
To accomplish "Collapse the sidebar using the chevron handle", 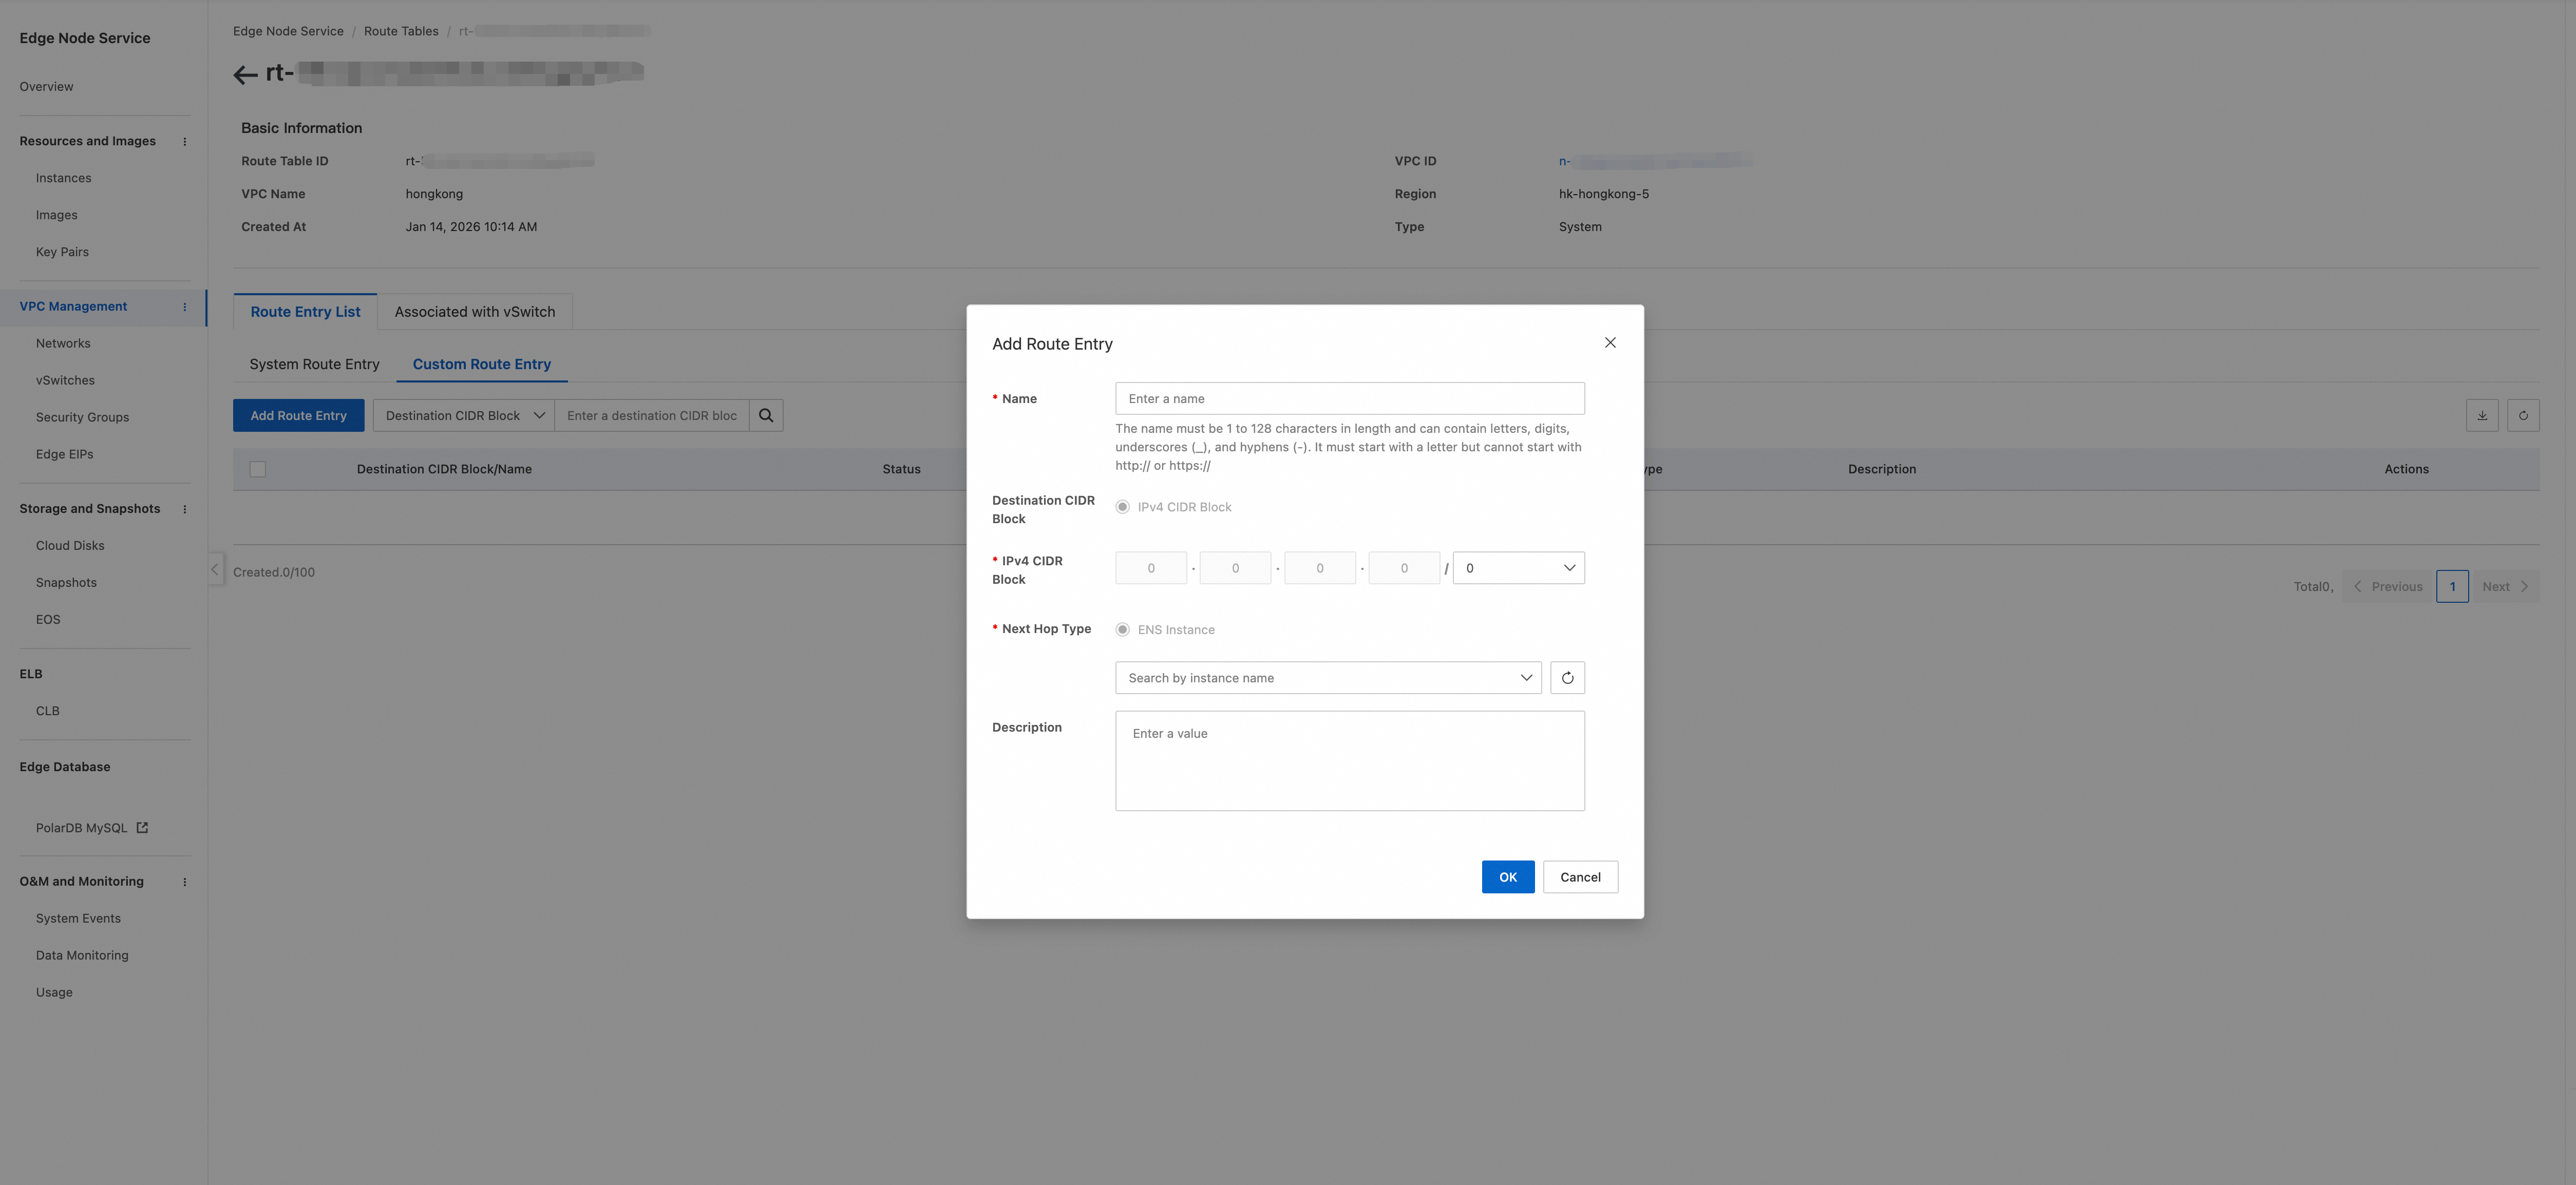I will tap(215, 569).
